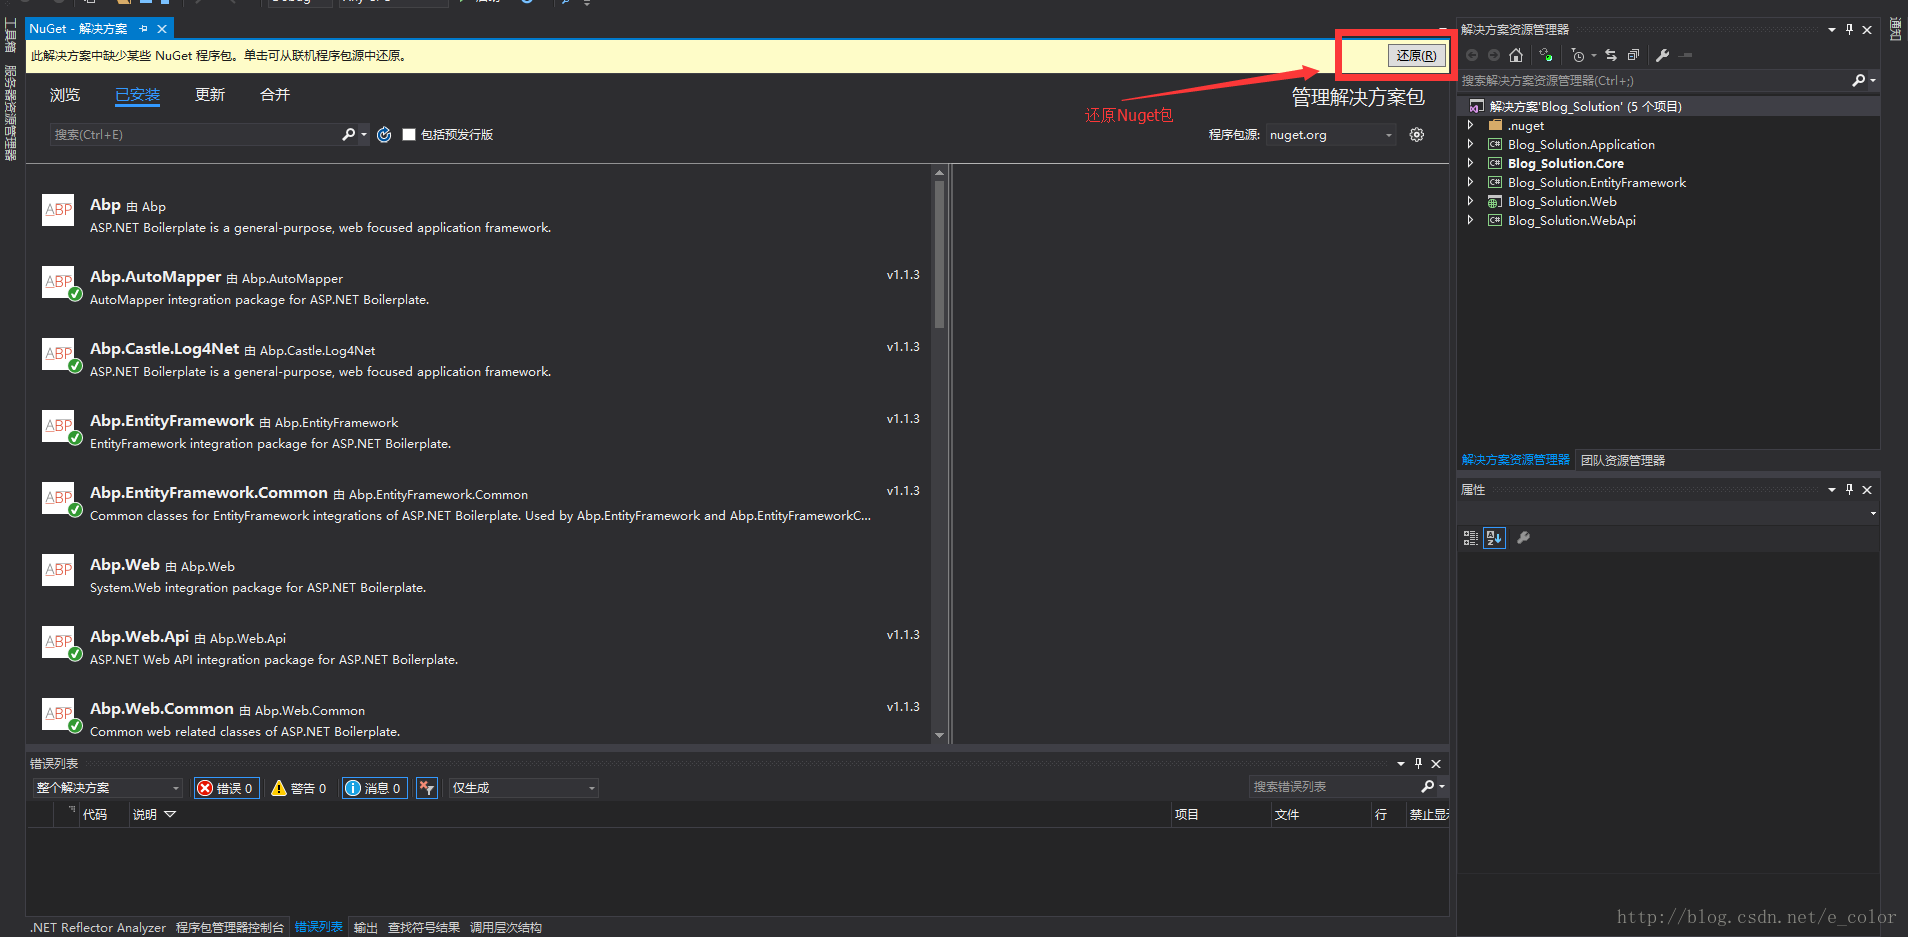
Task: Open the Package Manager Console tab
Action: [x=230, y=928]
